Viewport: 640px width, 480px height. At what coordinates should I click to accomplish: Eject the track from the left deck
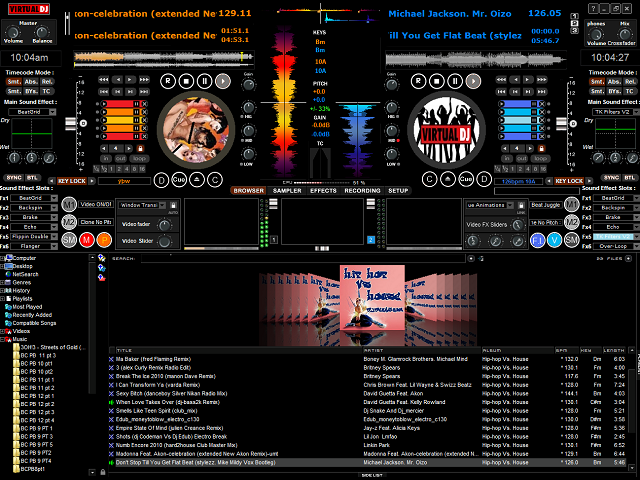click(x=197, y=180)
